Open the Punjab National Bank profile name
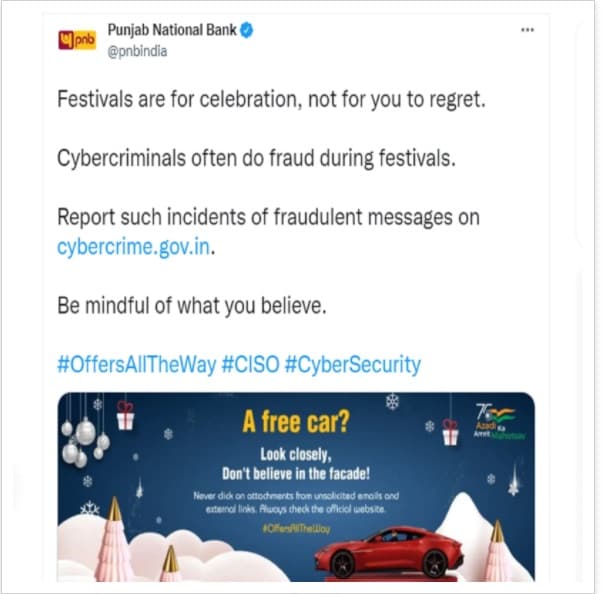 pos(172,30)
